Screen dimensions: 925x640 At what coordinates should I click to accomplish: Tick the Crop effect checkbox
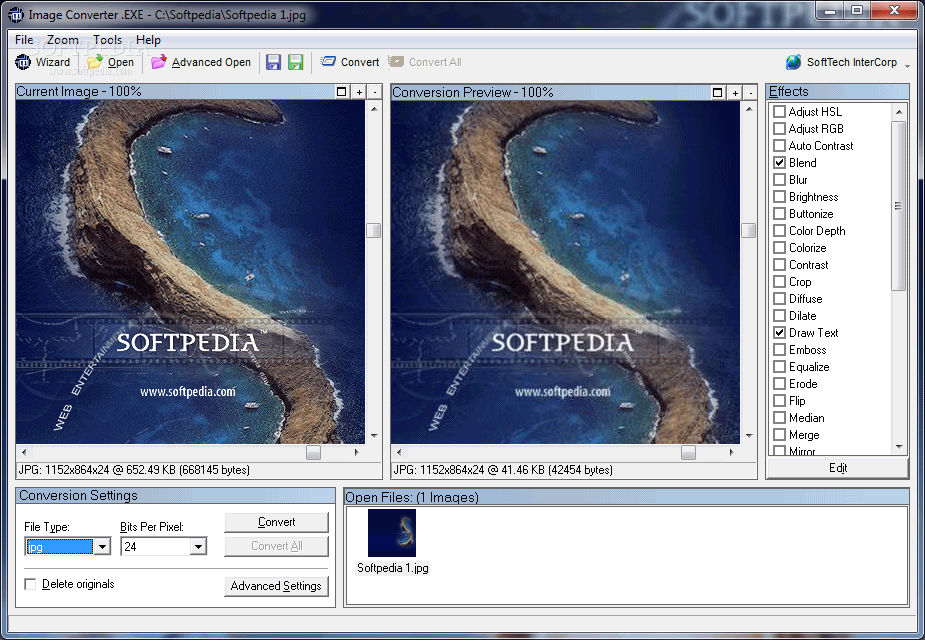(x=779, y=282)
